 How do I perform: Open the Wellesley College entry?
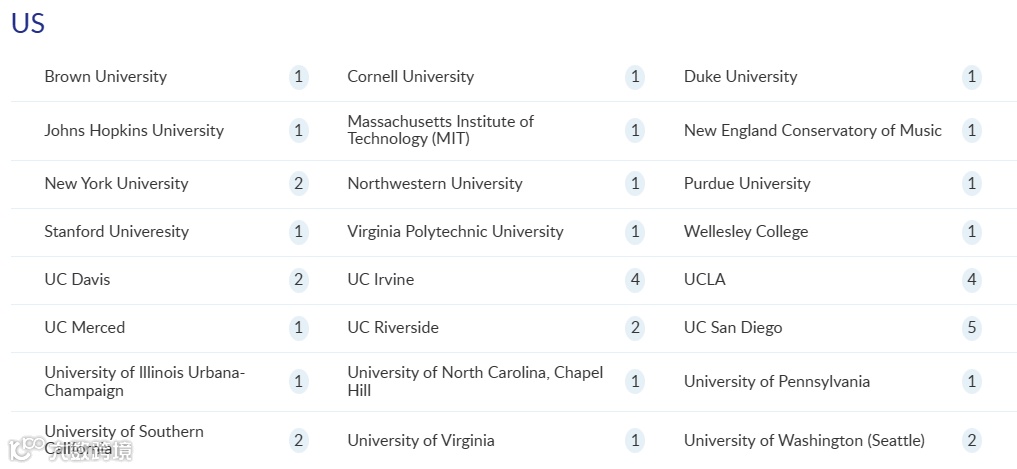click(746, 232)
